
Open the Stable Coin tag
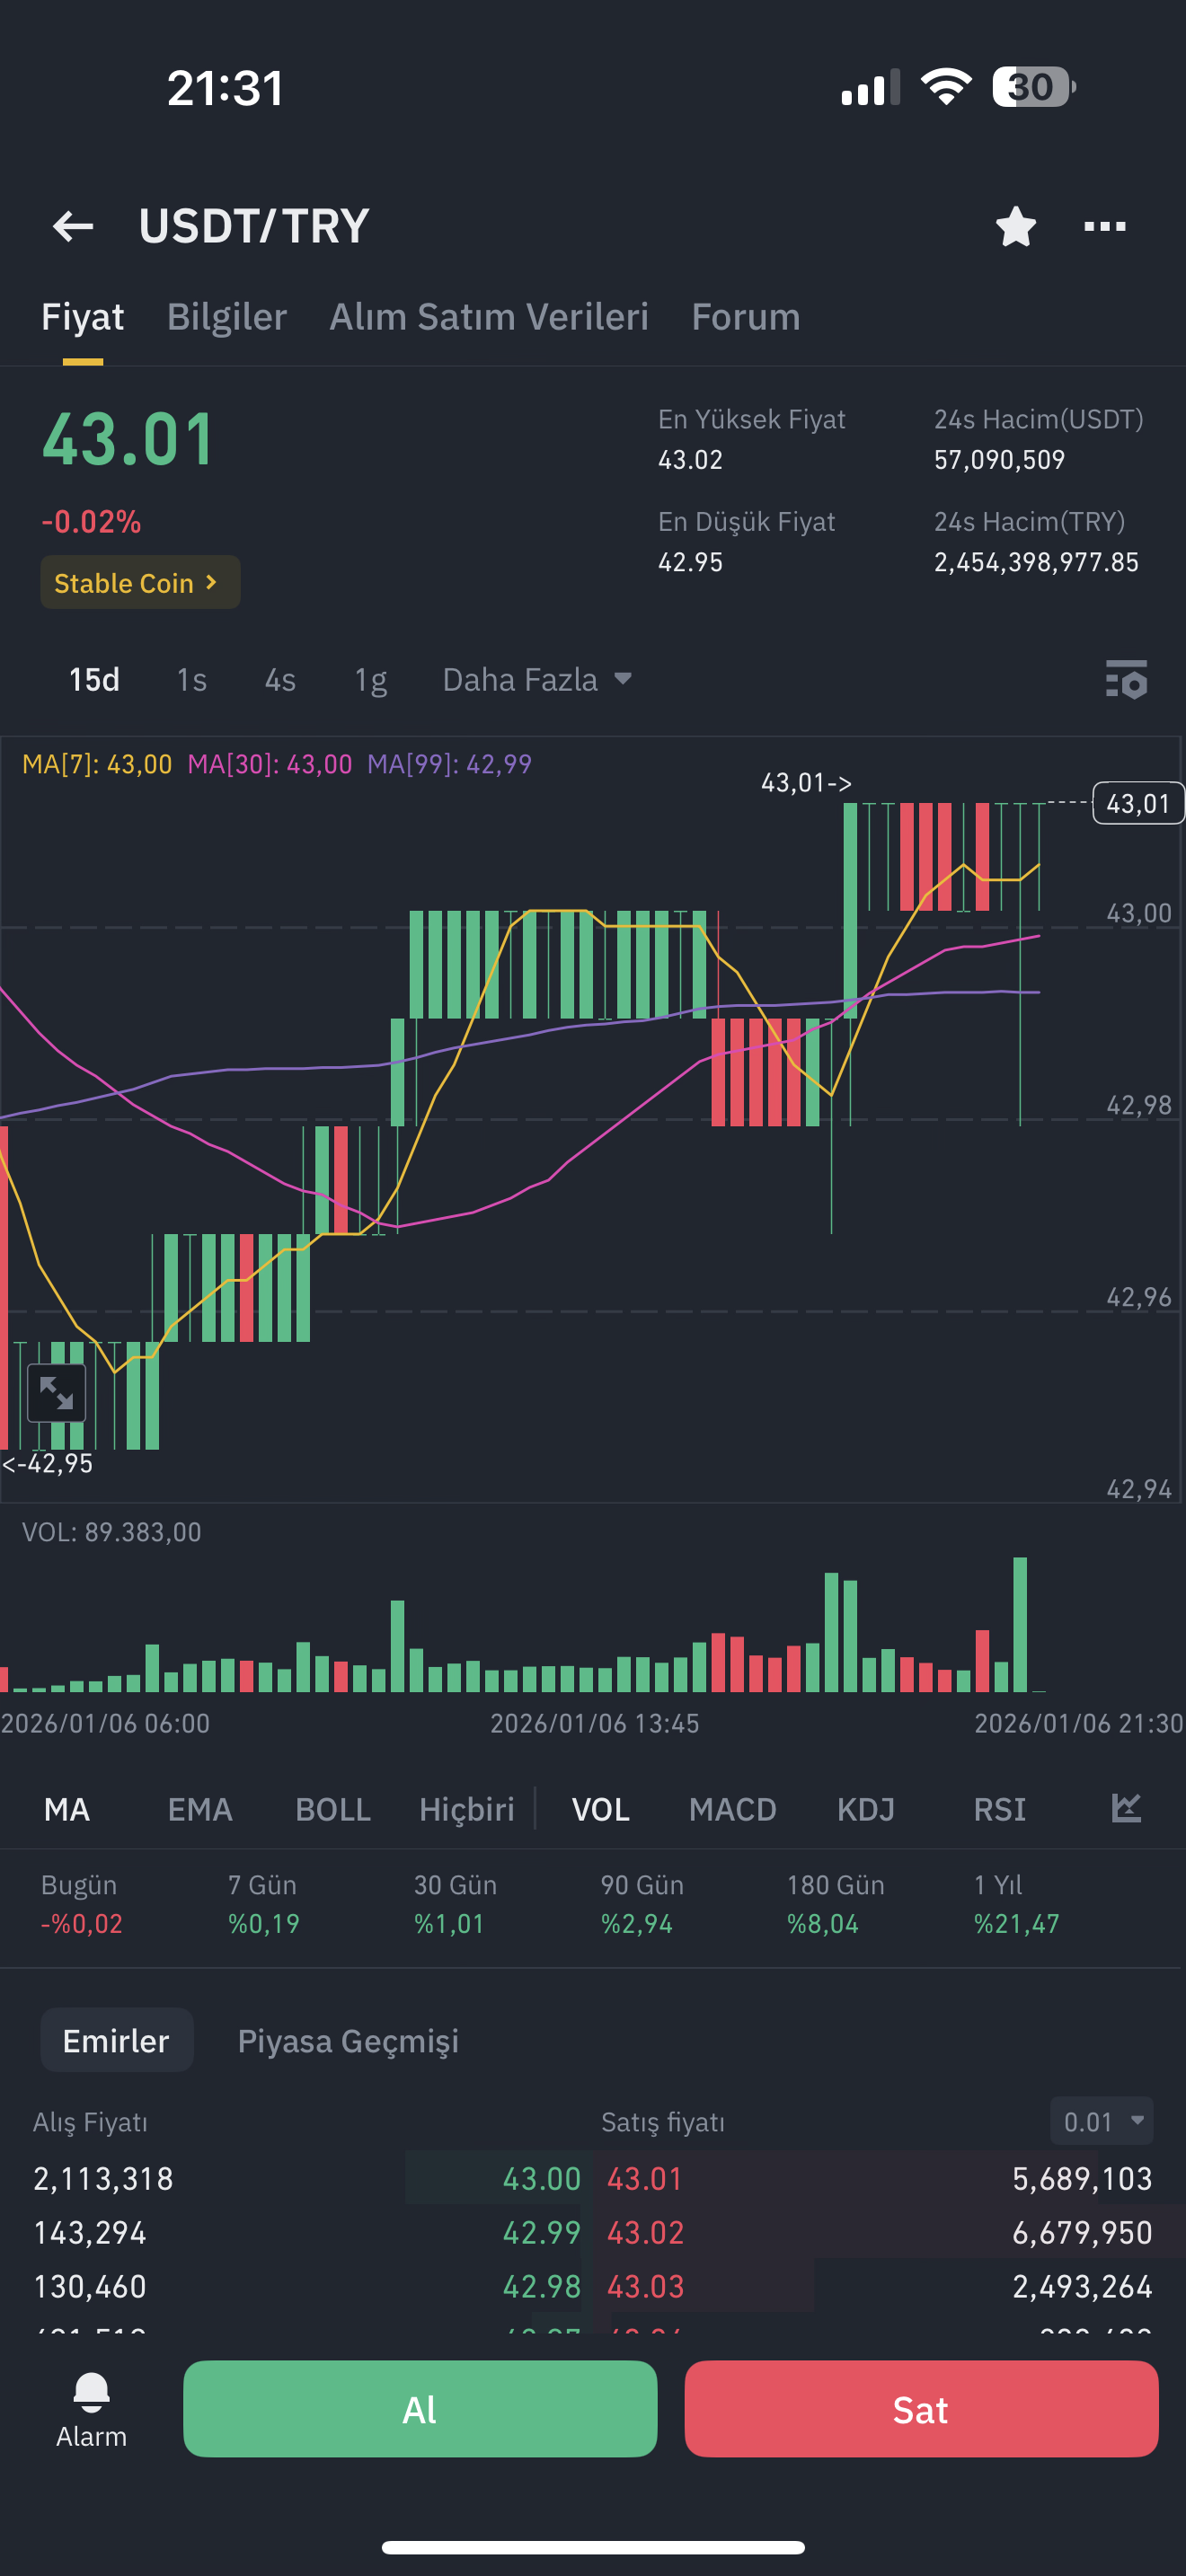pyautogui.click(x=140, y=582)
